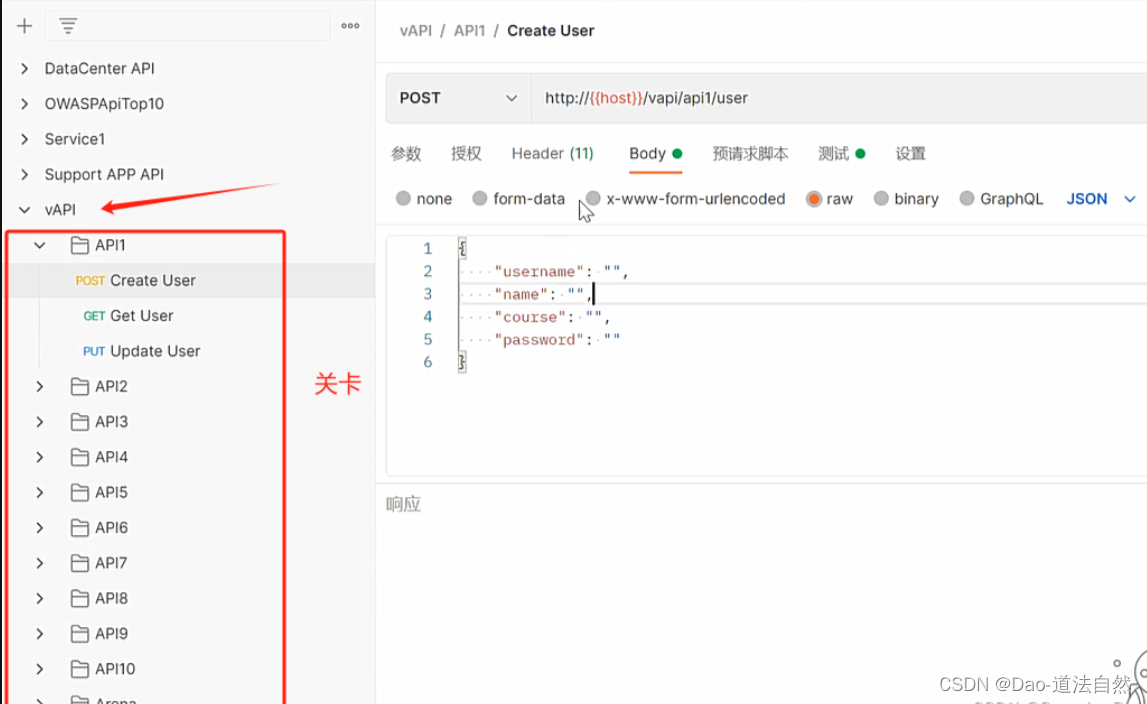Select the raw body type radio button
This screenshot has width=1147, height=704.
[814, 199]
